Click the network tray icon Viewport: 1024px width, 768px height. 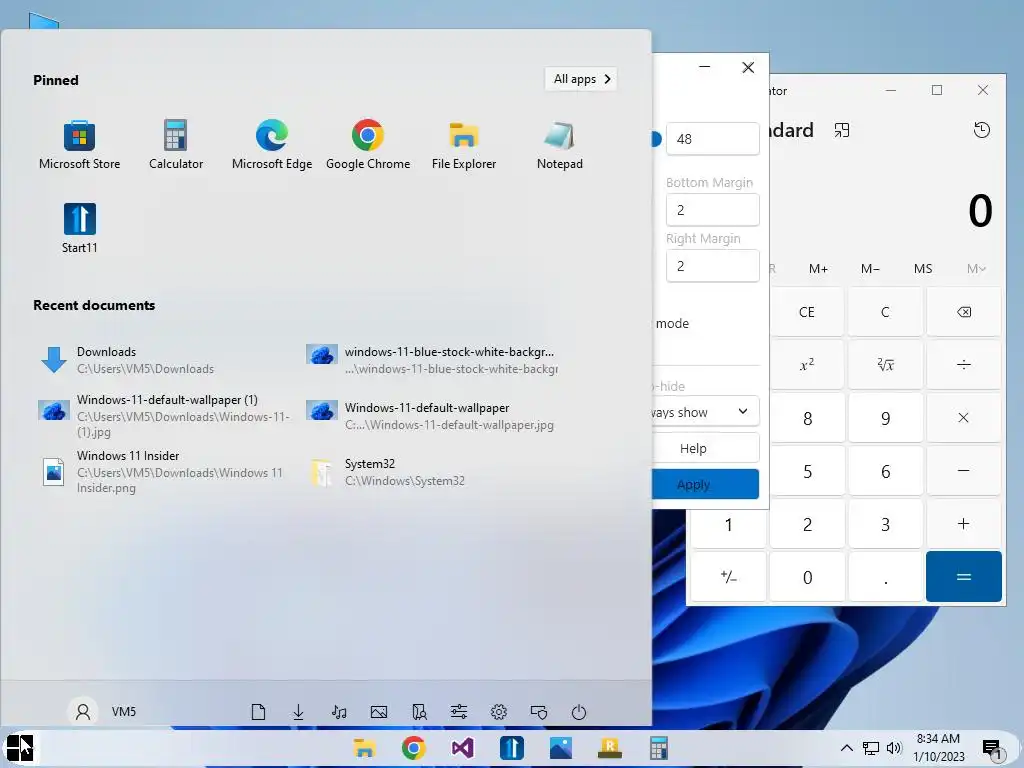pyautogui.click(x=871, y=748)
